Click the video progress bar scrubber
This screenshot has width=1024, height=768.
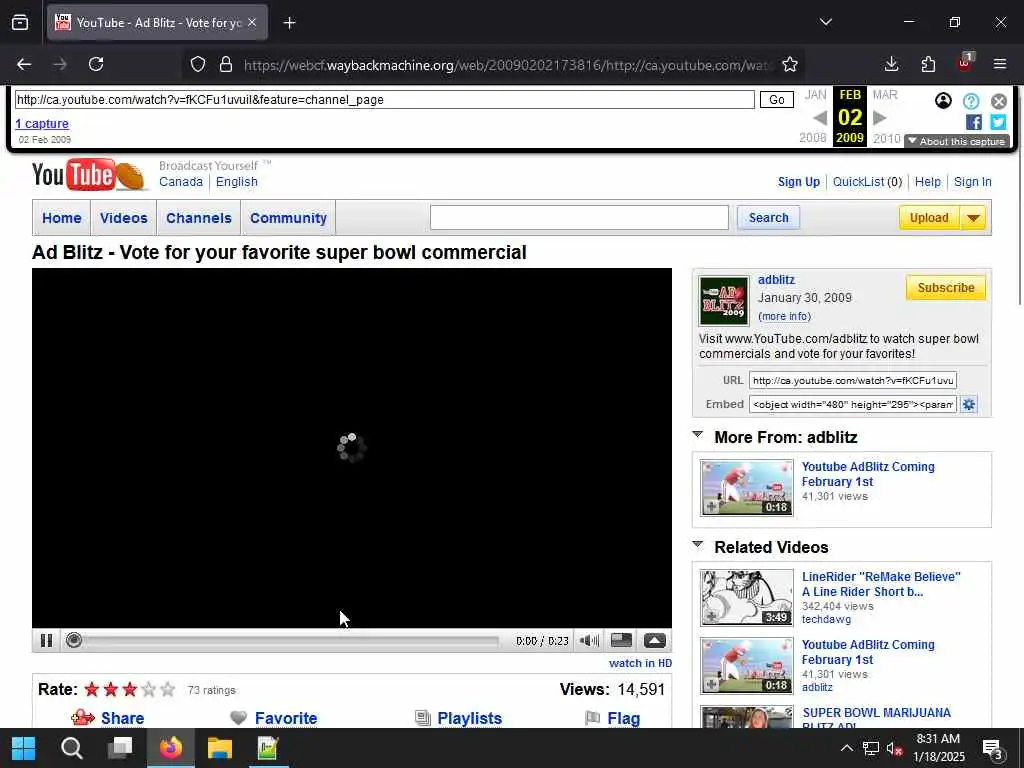pos(74,641)
